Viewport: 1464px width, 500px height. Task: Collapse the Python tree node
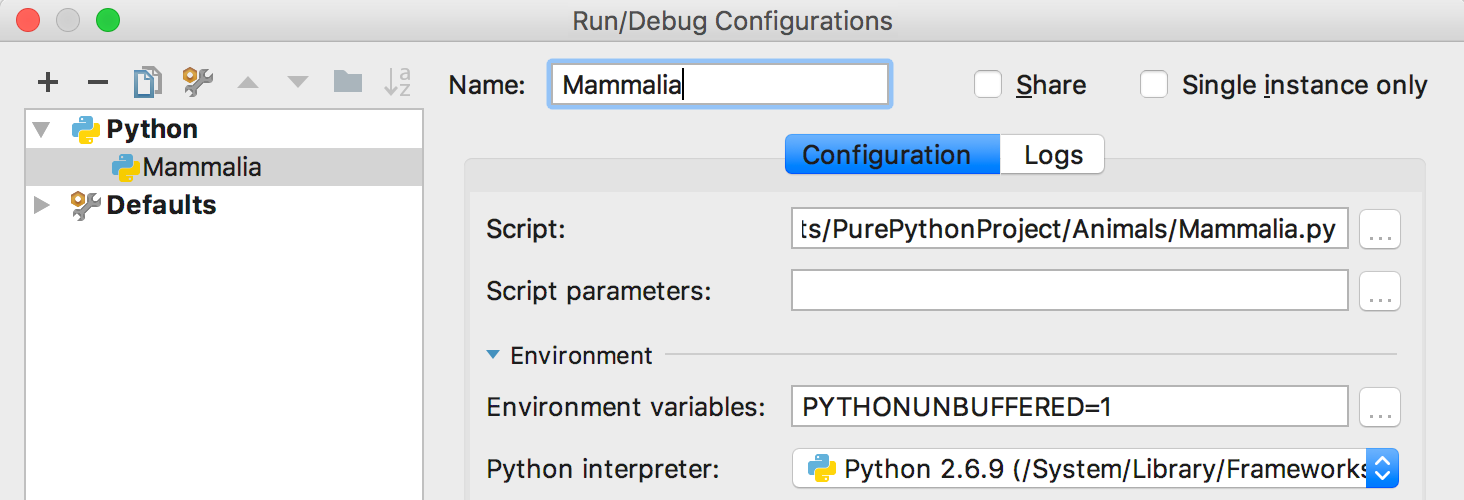pos(41,130)
